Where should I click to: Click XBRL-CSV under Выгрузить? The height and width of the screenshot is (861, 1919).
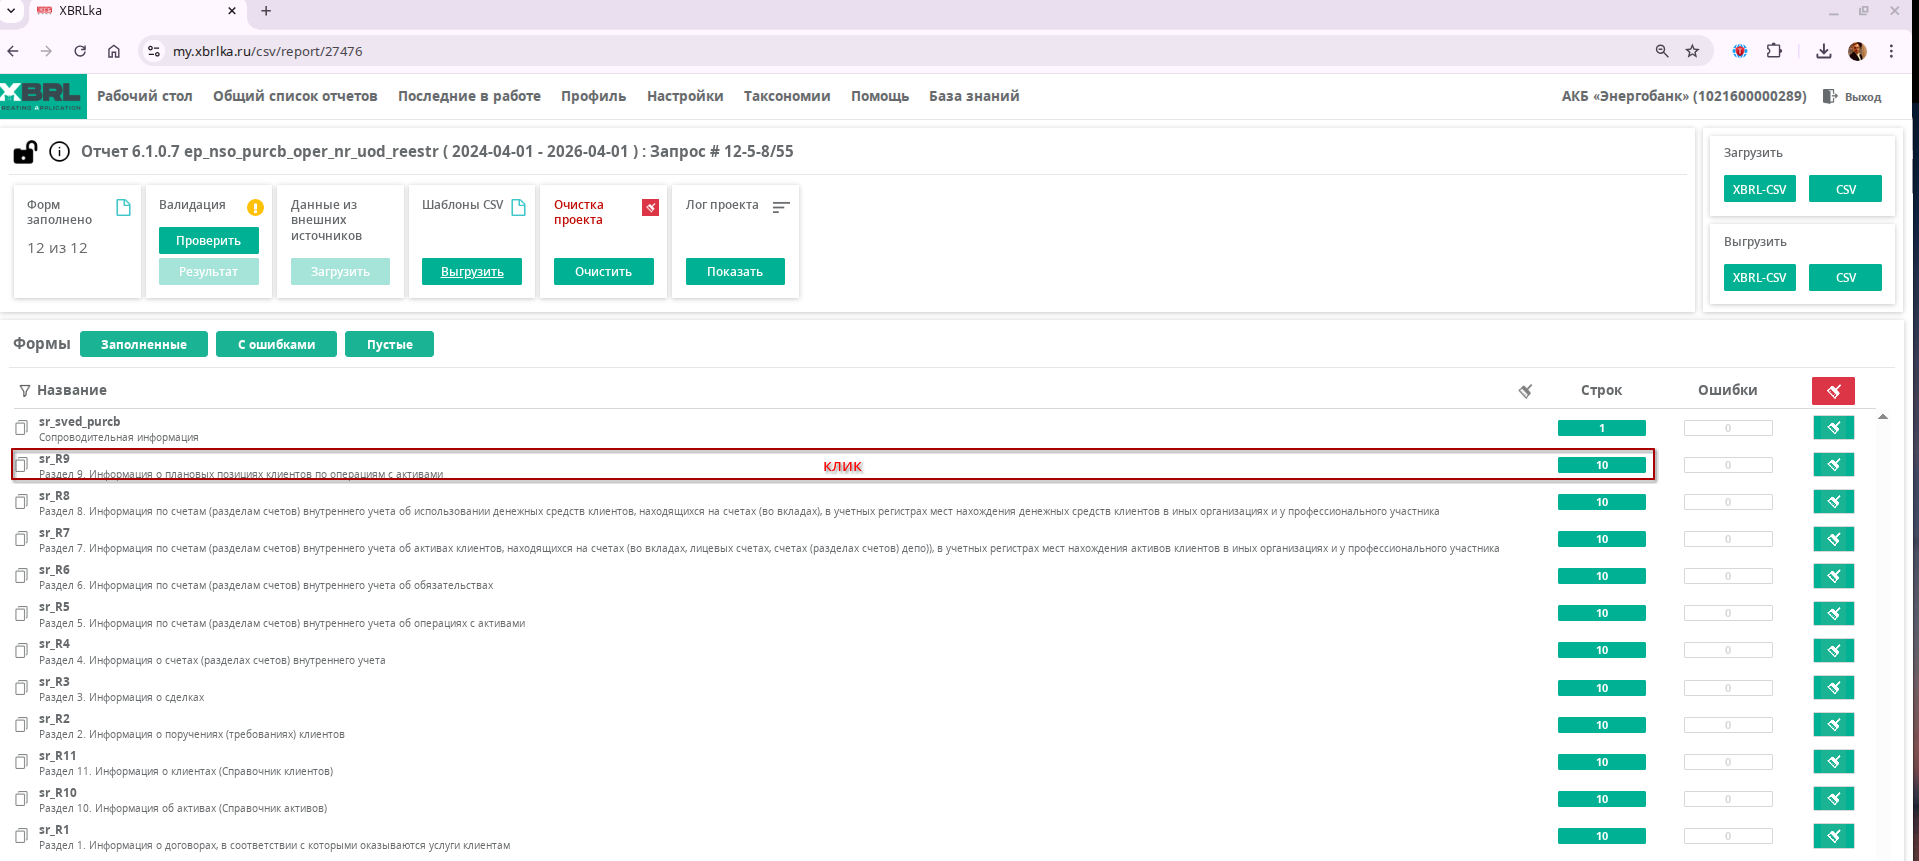pos(1759,277)
